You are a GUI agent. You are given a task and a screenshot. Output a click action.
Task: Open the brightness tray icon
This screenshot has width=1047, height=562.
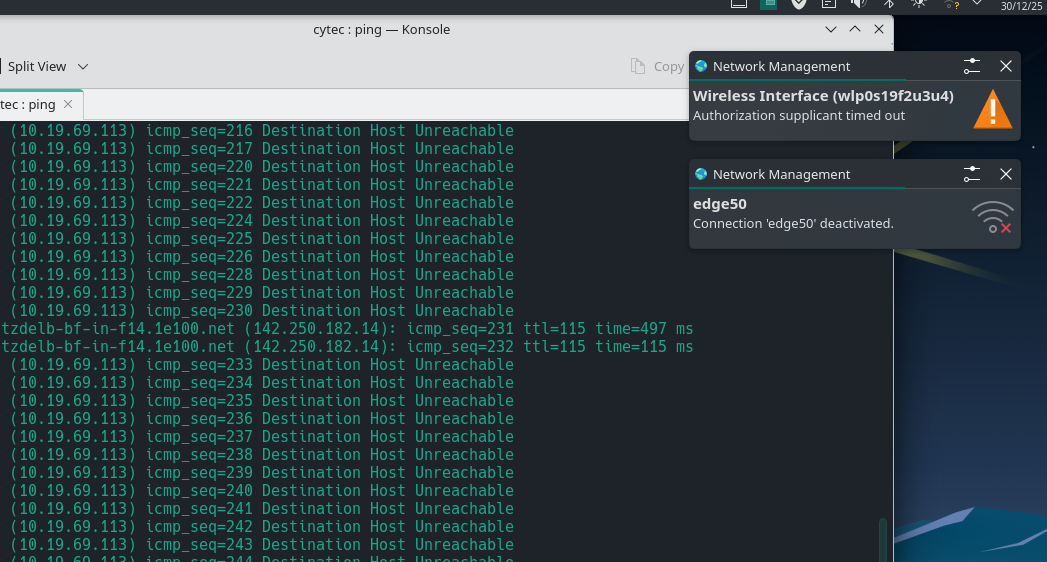pyautogui.click(x=918, y=4)
